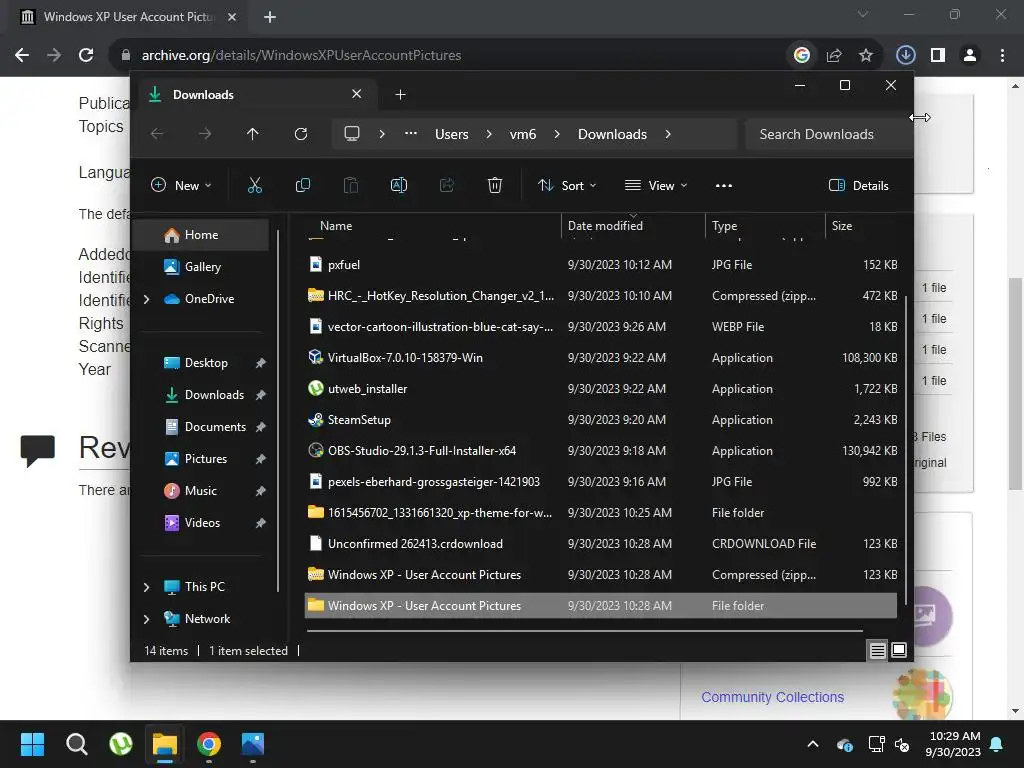Click the Search Downloads field

pyautogui.click(x=826, y=134)
